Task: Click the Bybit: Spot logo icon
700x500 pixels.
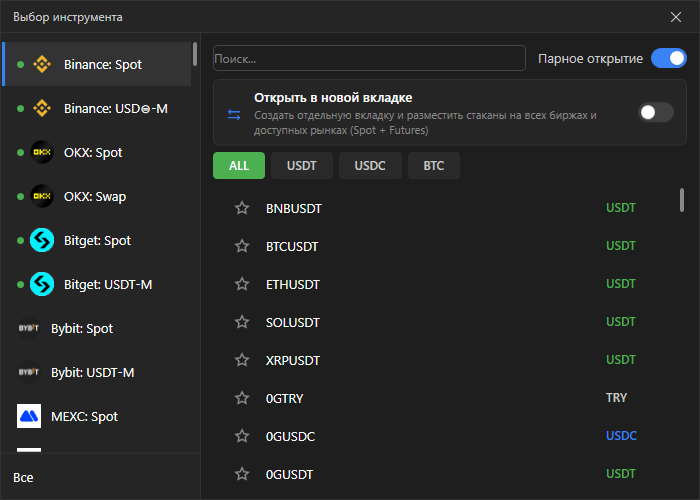Action: 29,328
